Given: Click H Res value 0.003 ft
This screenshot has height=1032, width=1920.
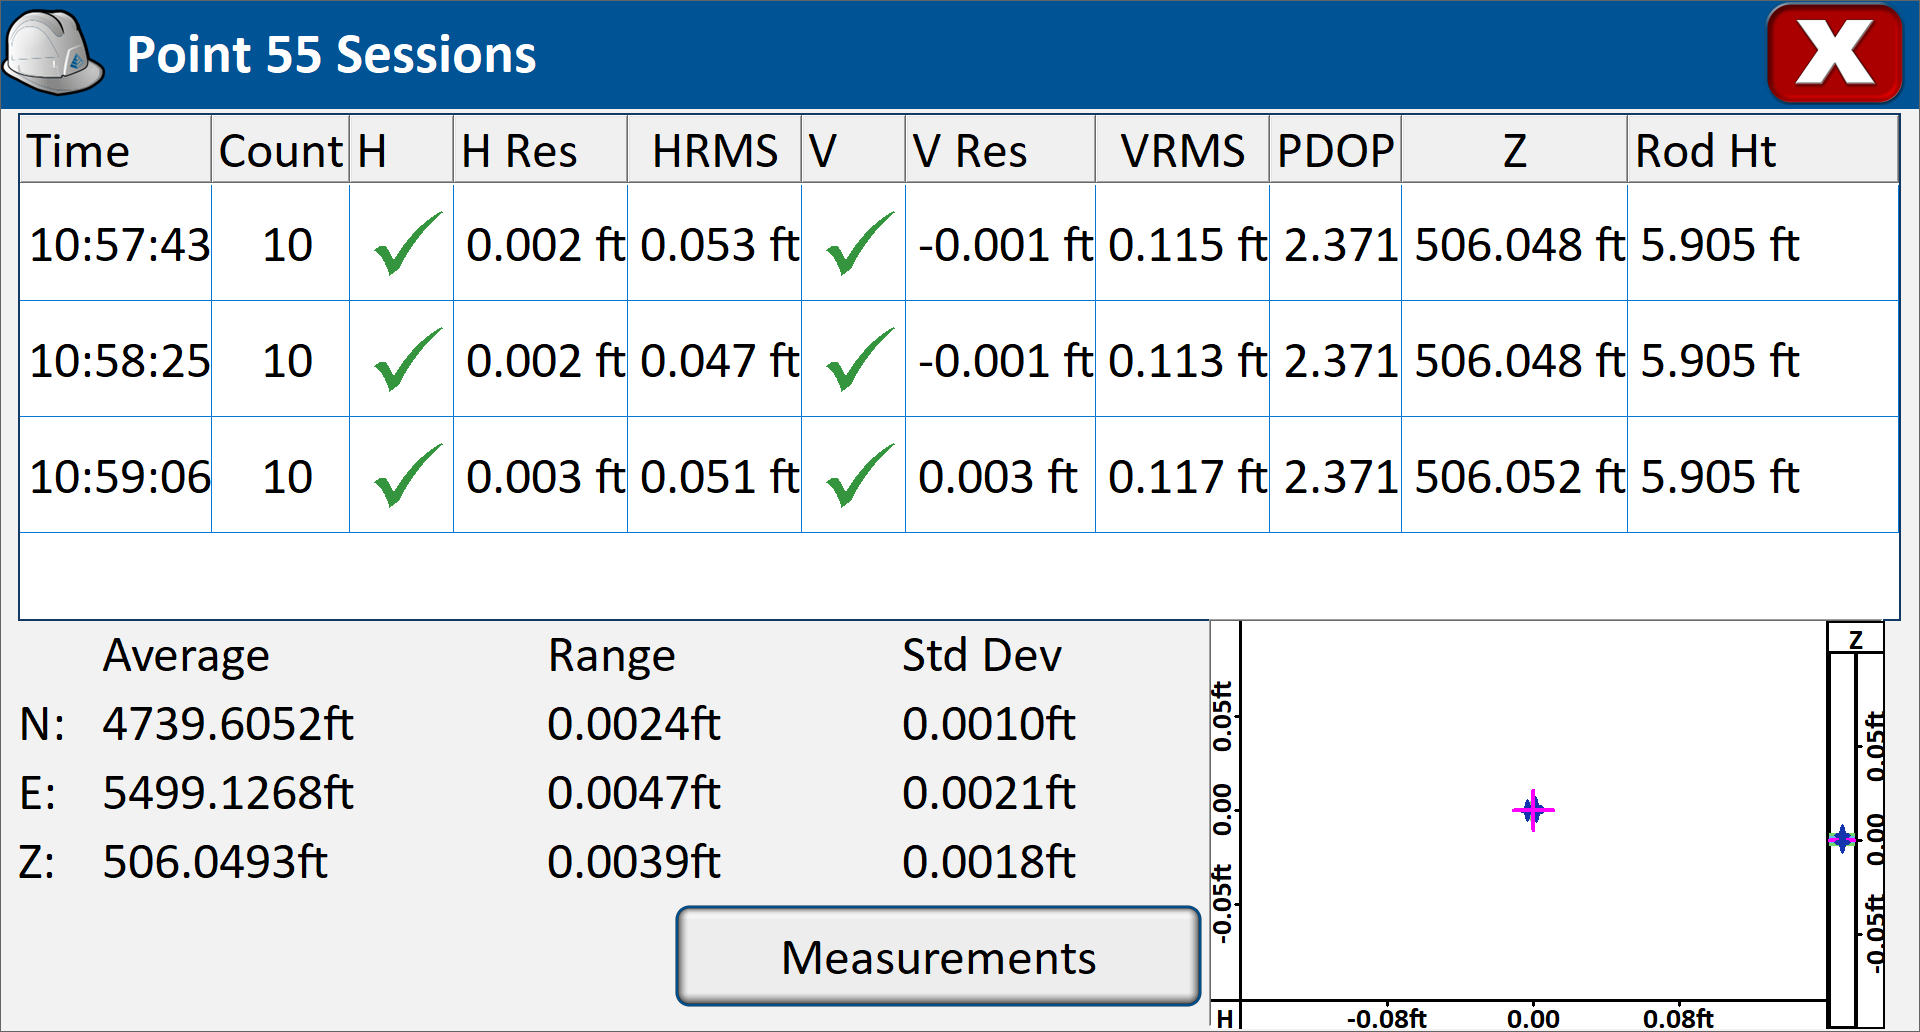Looking at the screenshot, I should (546, 477).
